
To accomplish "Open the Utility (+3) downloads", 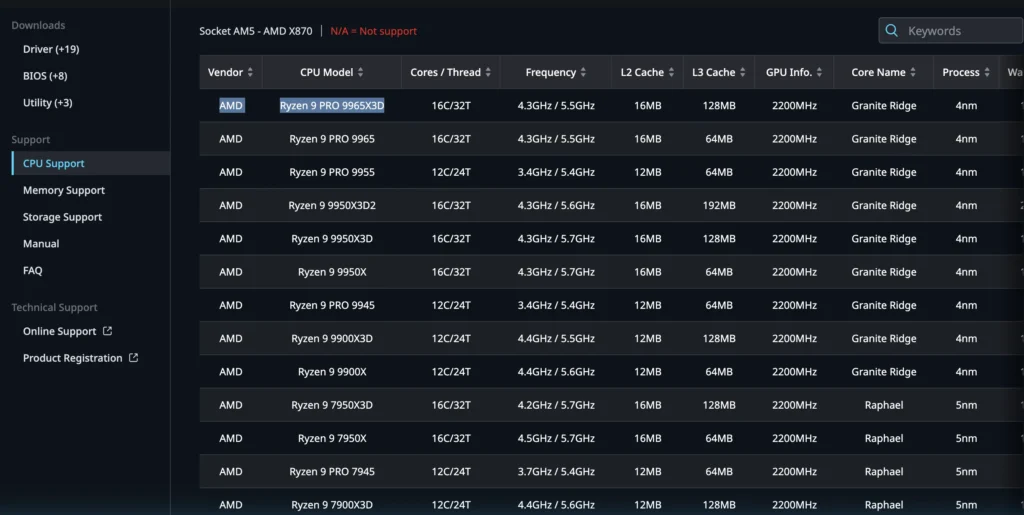I will tap(48, 102).
